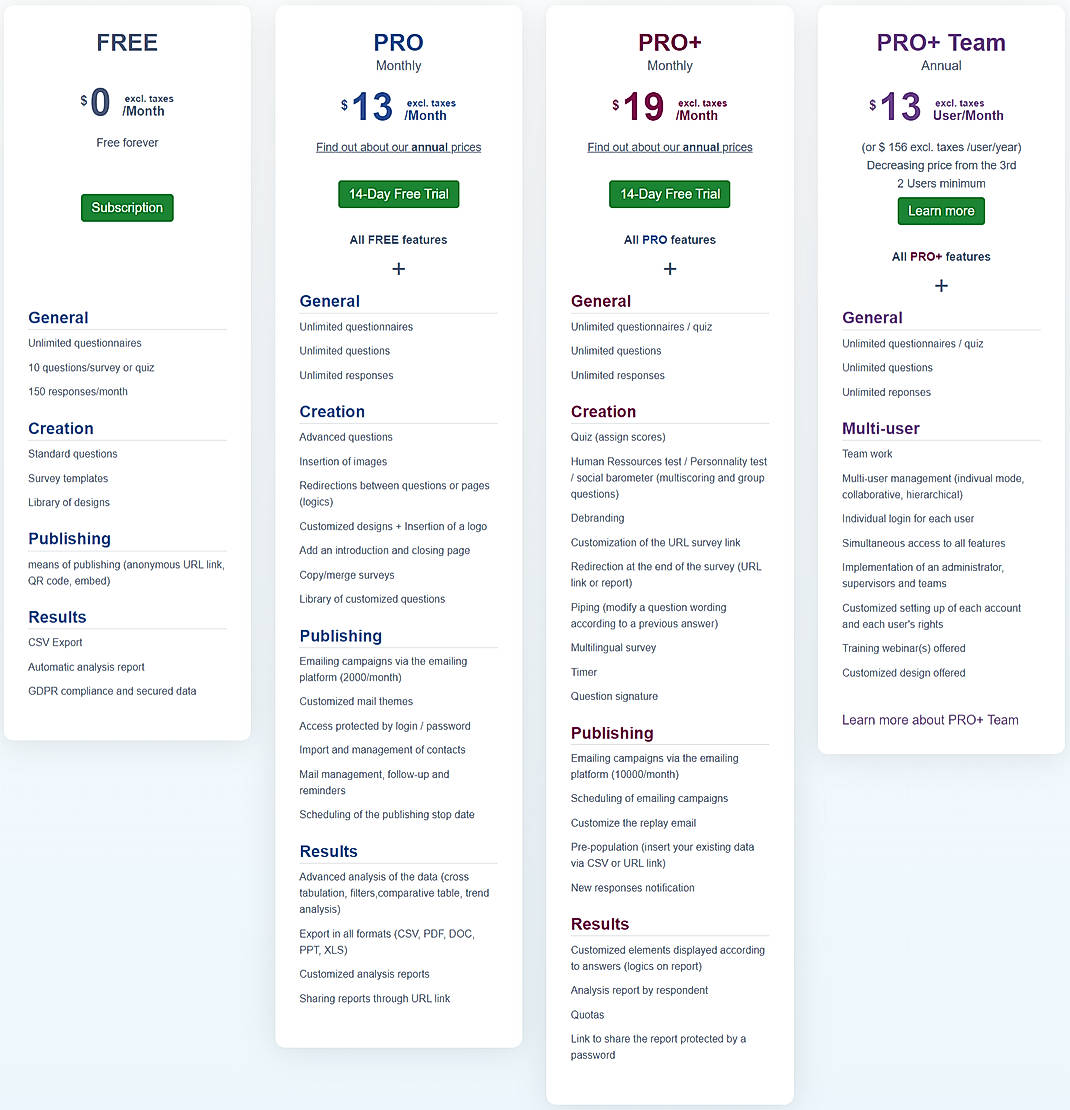Click Learn more on the PRO+ Team plan
The image size is (1070, 1110).
(x=940, y=211)
